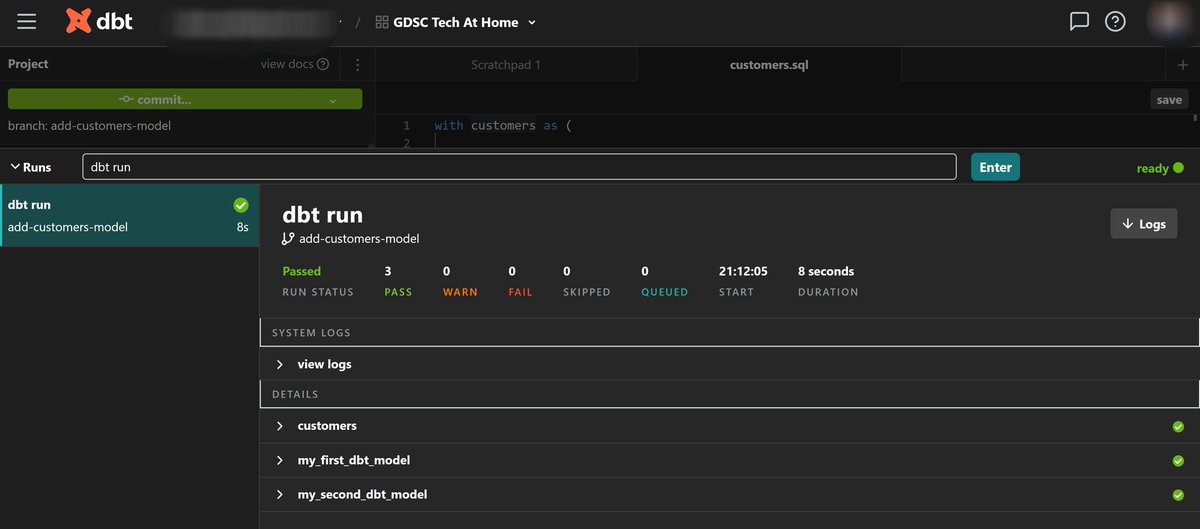Click code line 1 in the editor
This screenshot has height=529, width=1200.
point(502,125)
